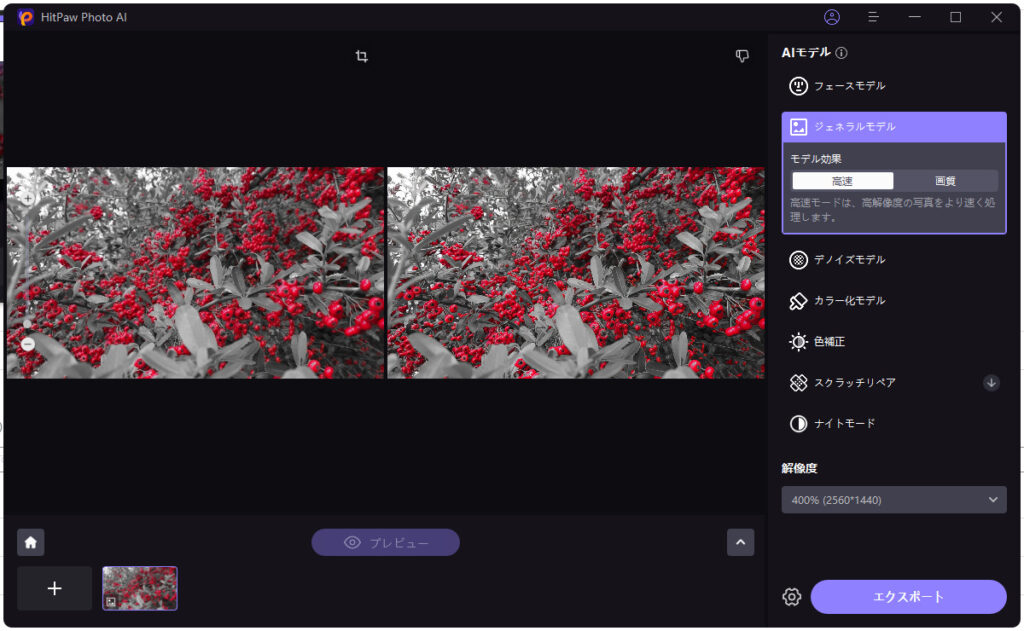Viewport: 1024px width, 631px height.
Task: Open the user account icon
Action: [832, 17]
